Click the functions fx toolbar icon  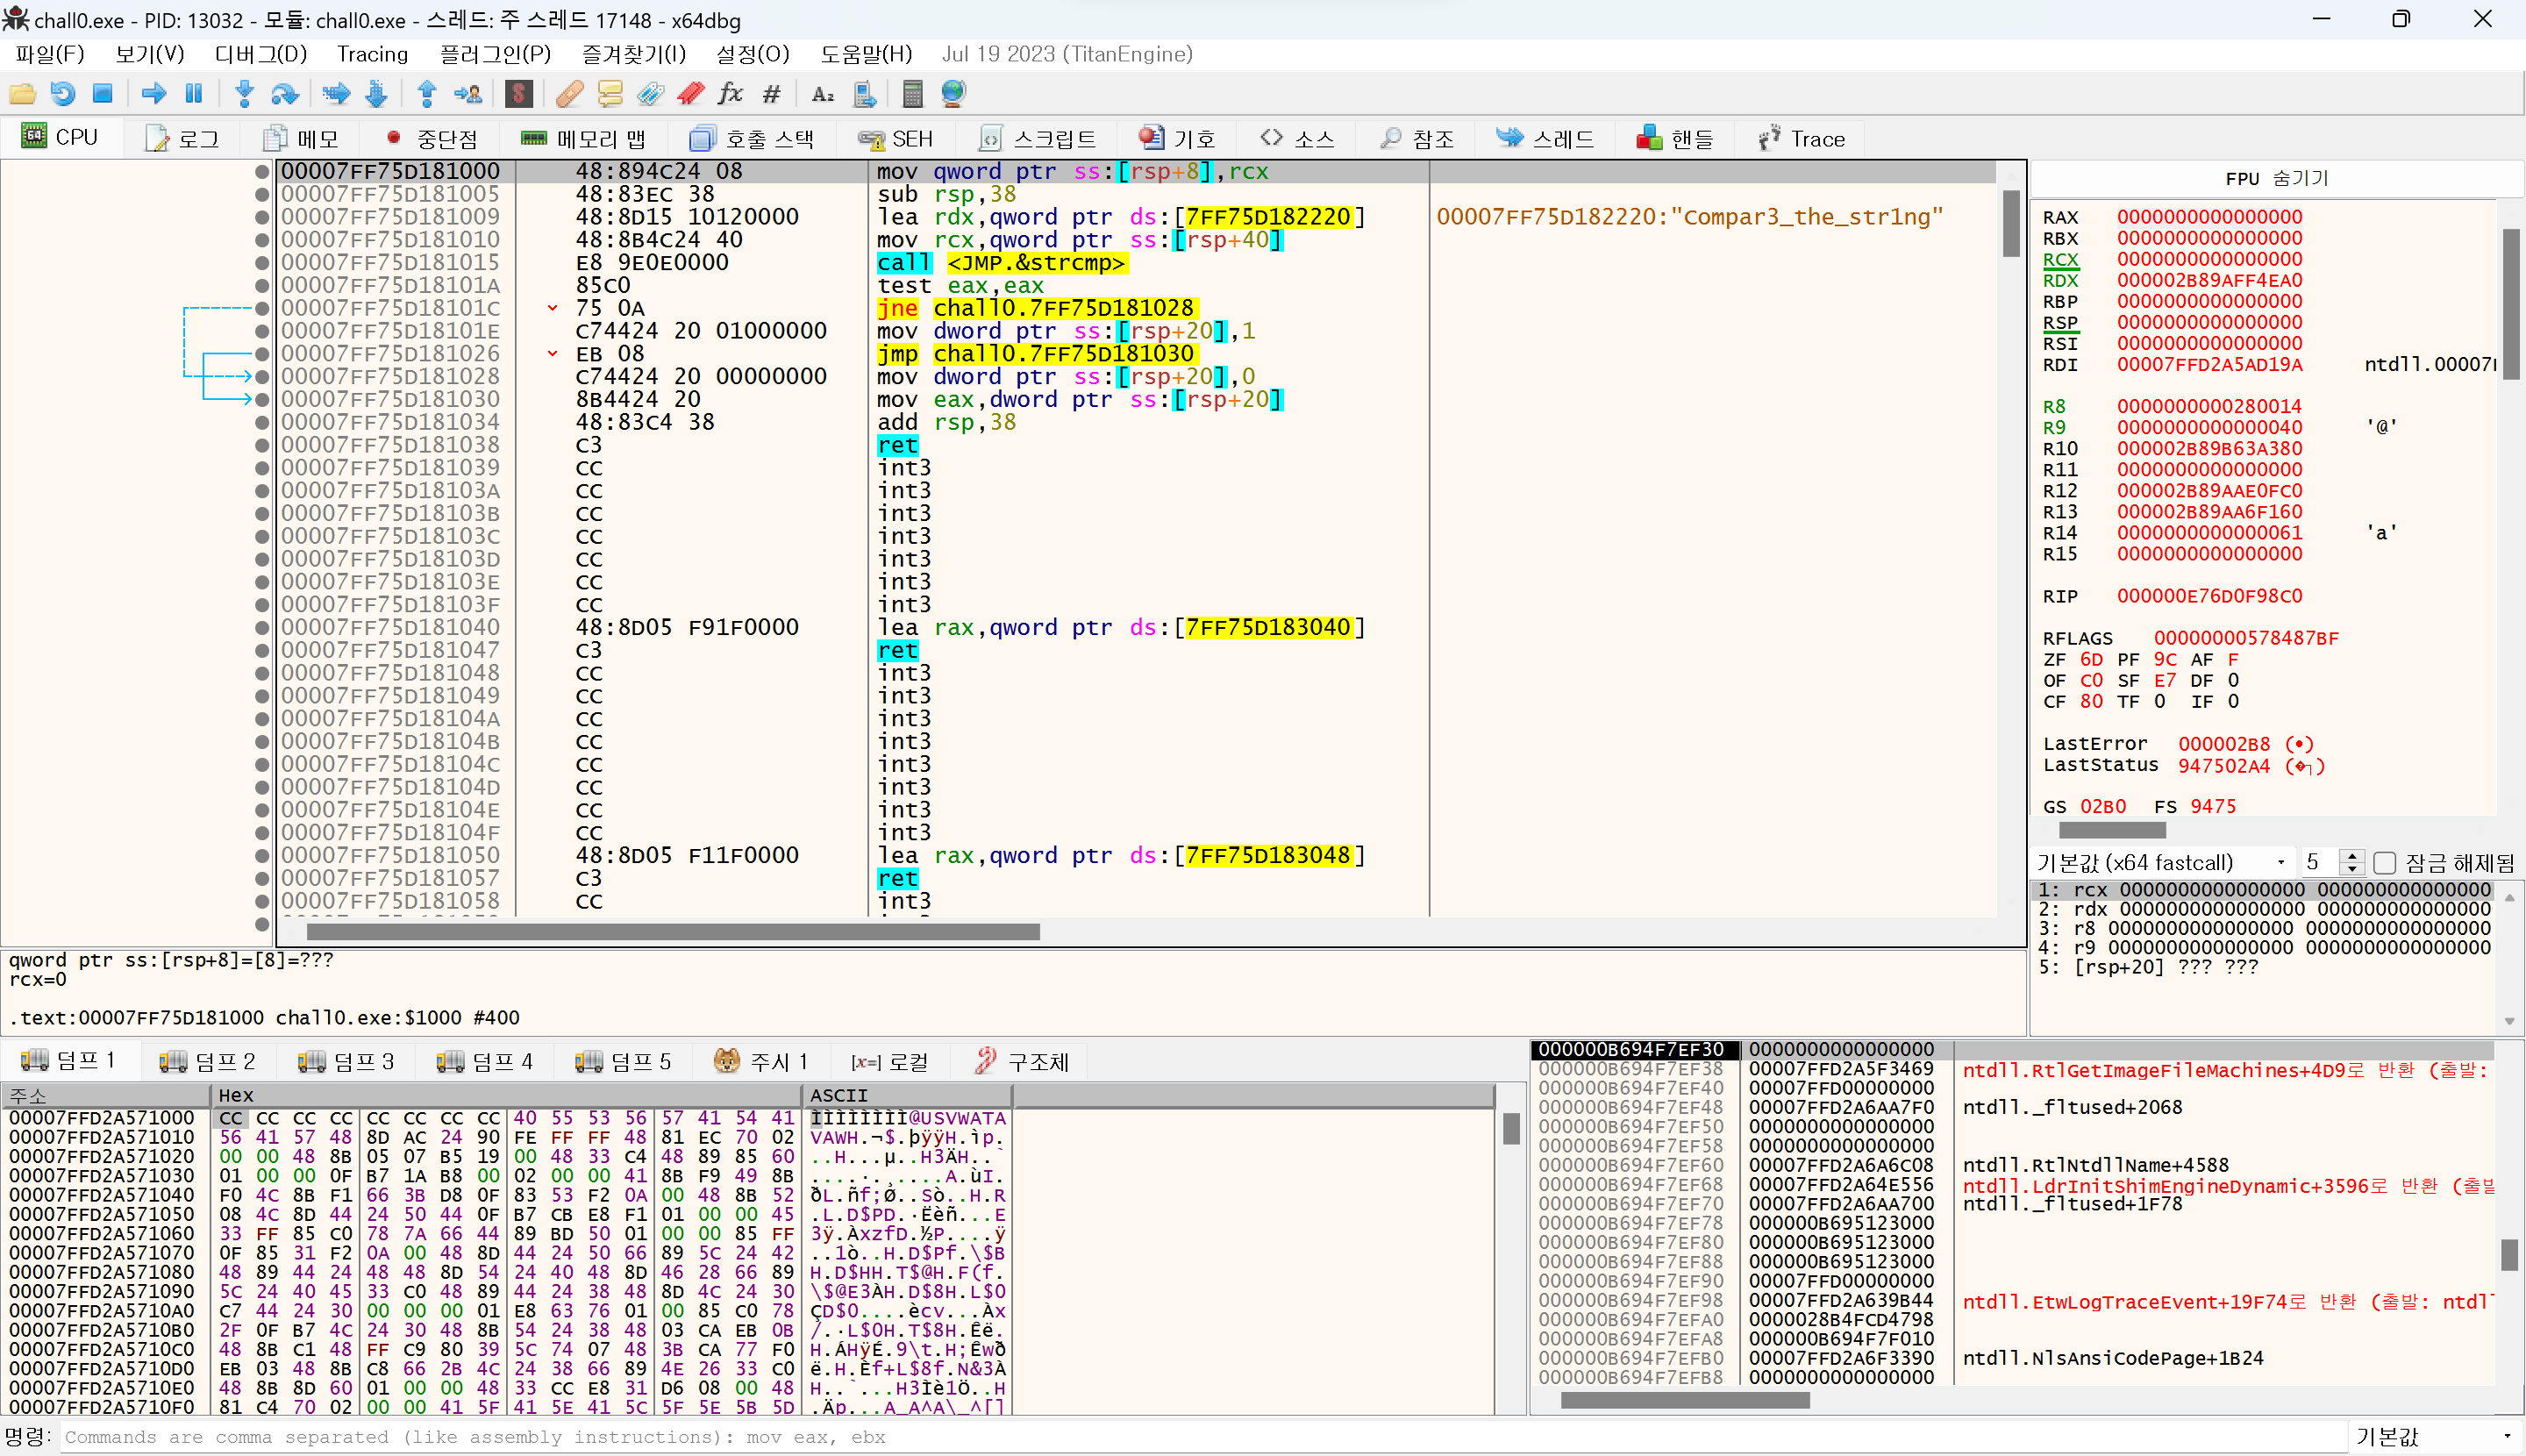pos(730,94)
